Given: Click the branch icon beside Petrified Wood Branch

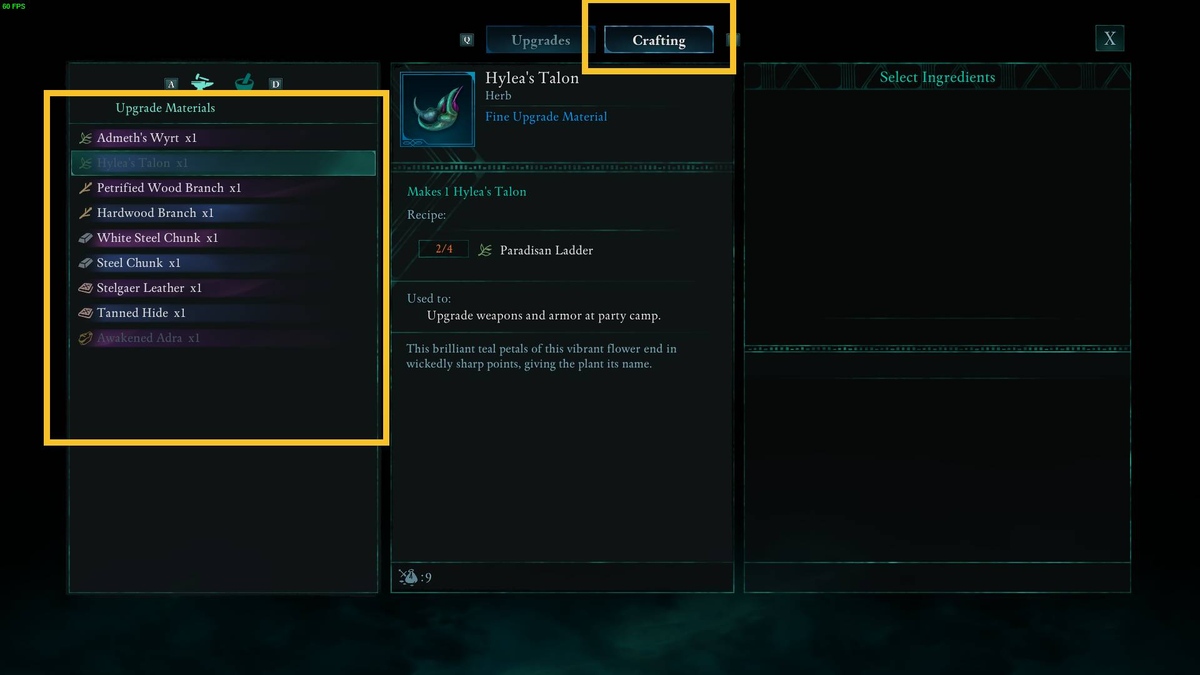Looking at the screenshot, I should (x=86, y=188).
